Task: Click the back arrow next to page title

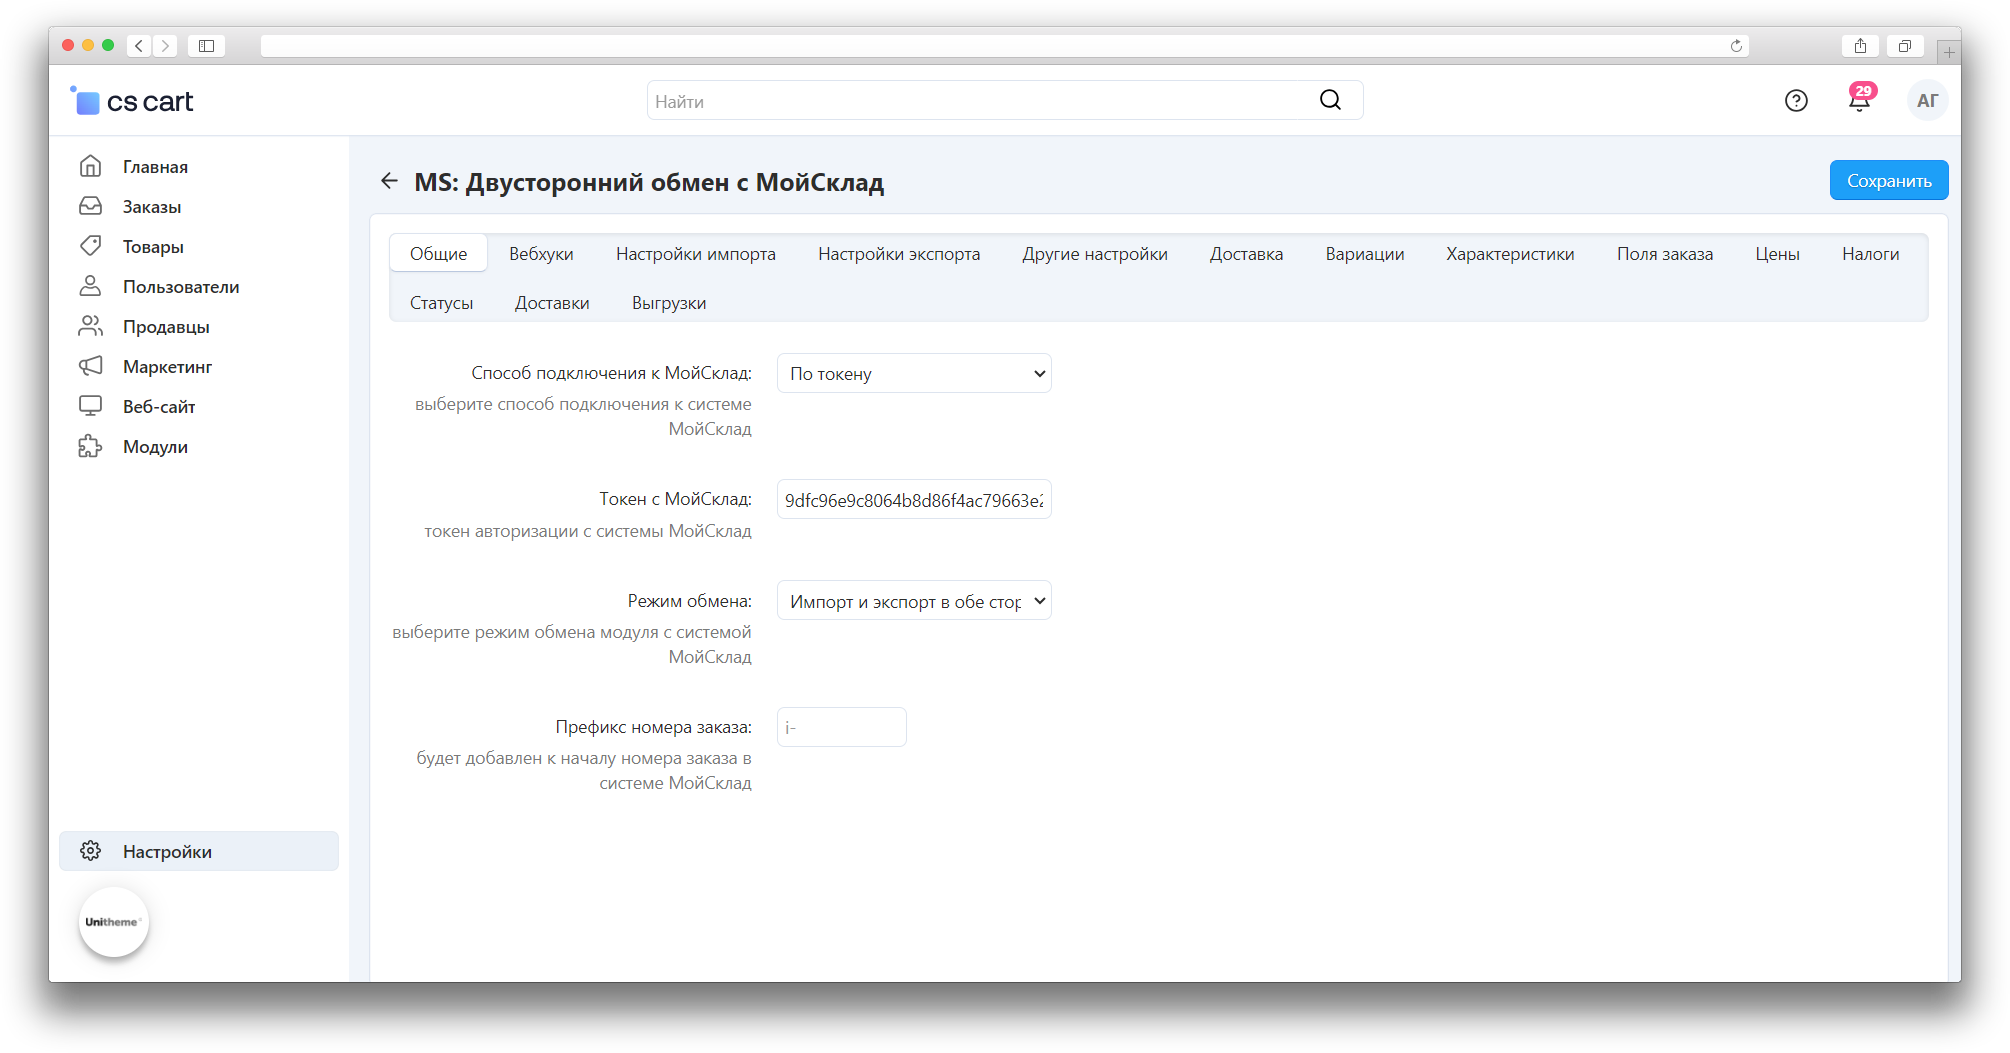Action: (x=389, y=181)
